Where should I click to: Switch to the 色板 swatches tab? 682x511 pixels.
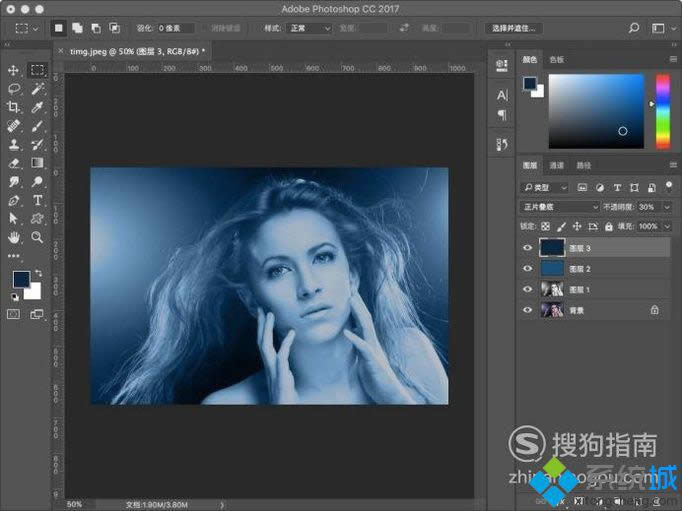556,60
